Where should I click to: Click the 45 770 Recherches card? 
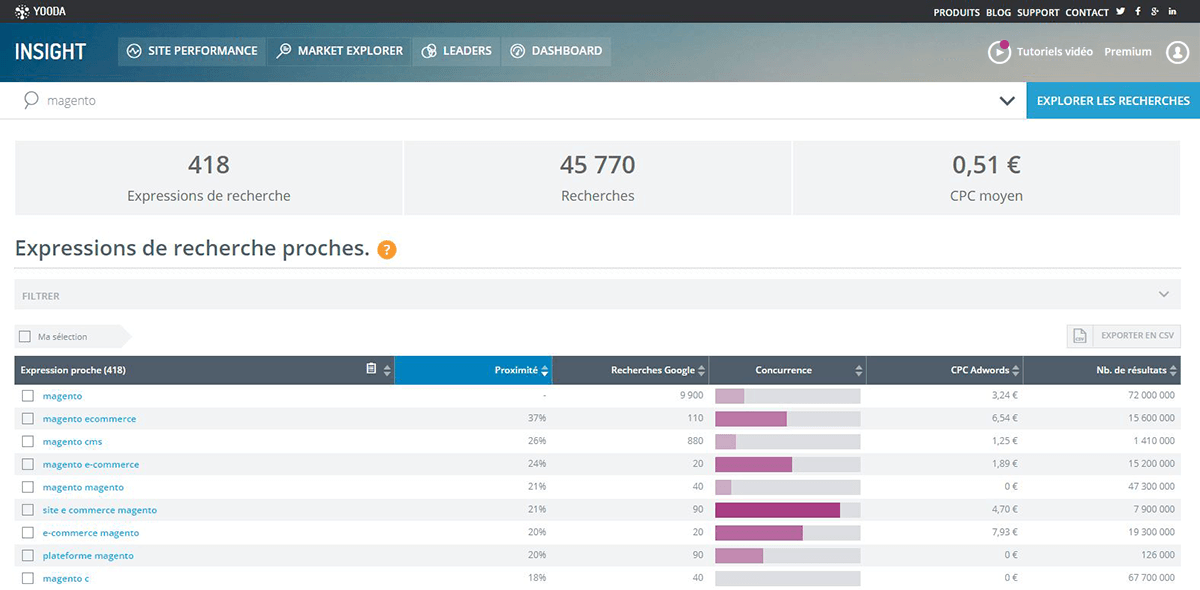[597, 178]
